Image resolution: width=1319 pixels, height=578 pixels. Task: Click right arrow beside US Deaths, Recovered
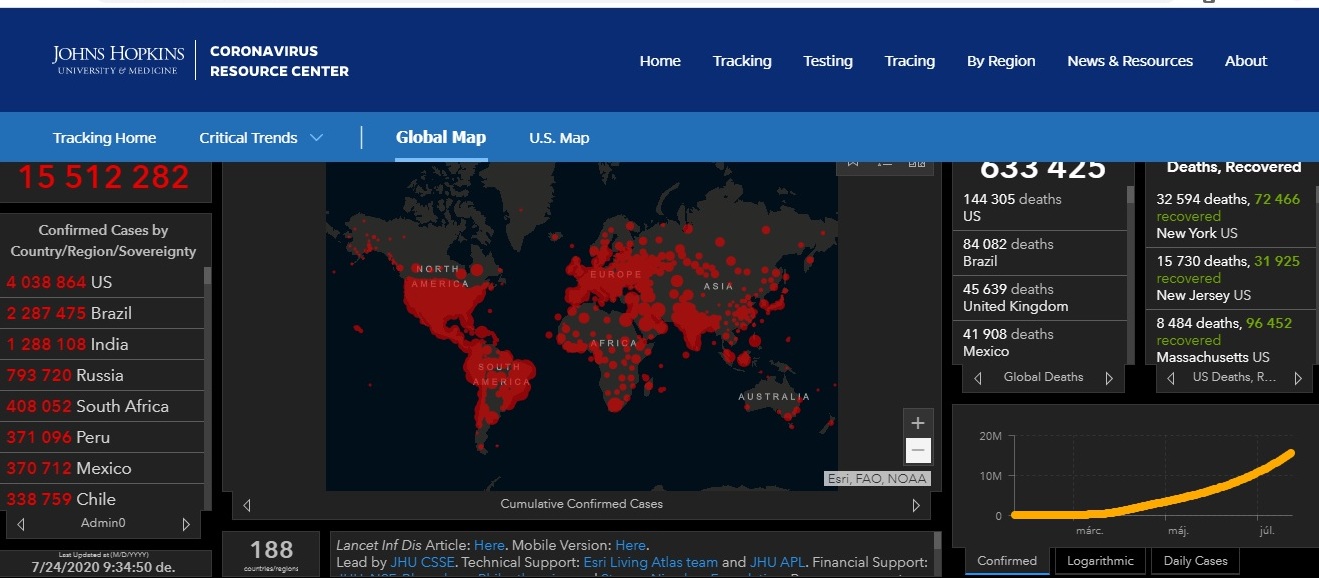pyautogui.click(x=1298, y=378)
